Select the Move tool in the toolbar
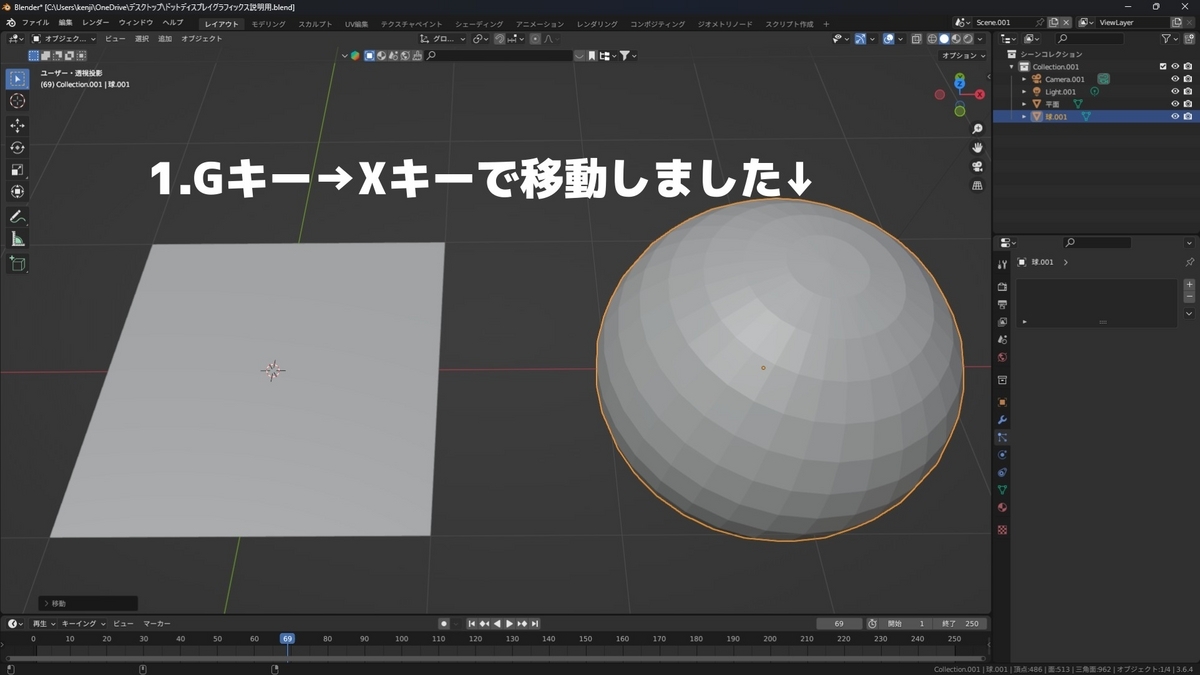Screen dimensions: 1200x675 [x=16, y=126]
